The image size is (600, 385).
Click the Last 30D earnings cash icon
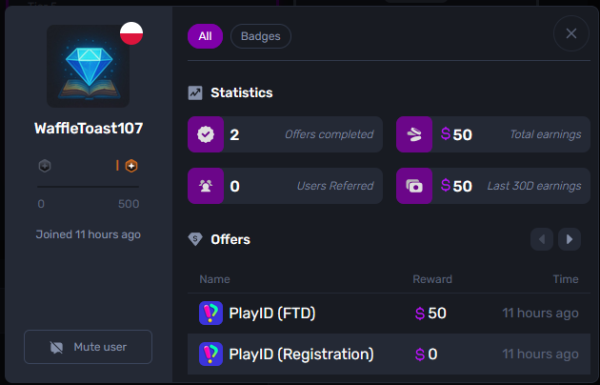(414, 186)
